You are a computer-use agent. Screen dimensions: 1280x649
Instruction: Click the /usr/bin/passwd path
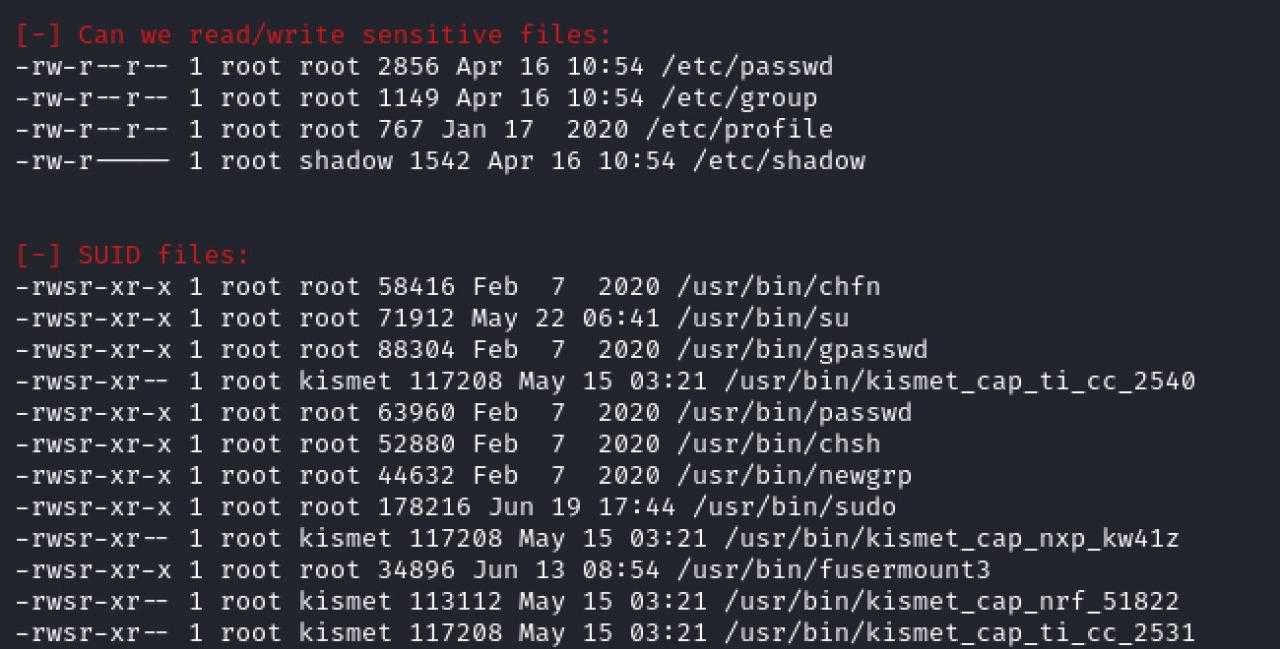coord(794,413)
